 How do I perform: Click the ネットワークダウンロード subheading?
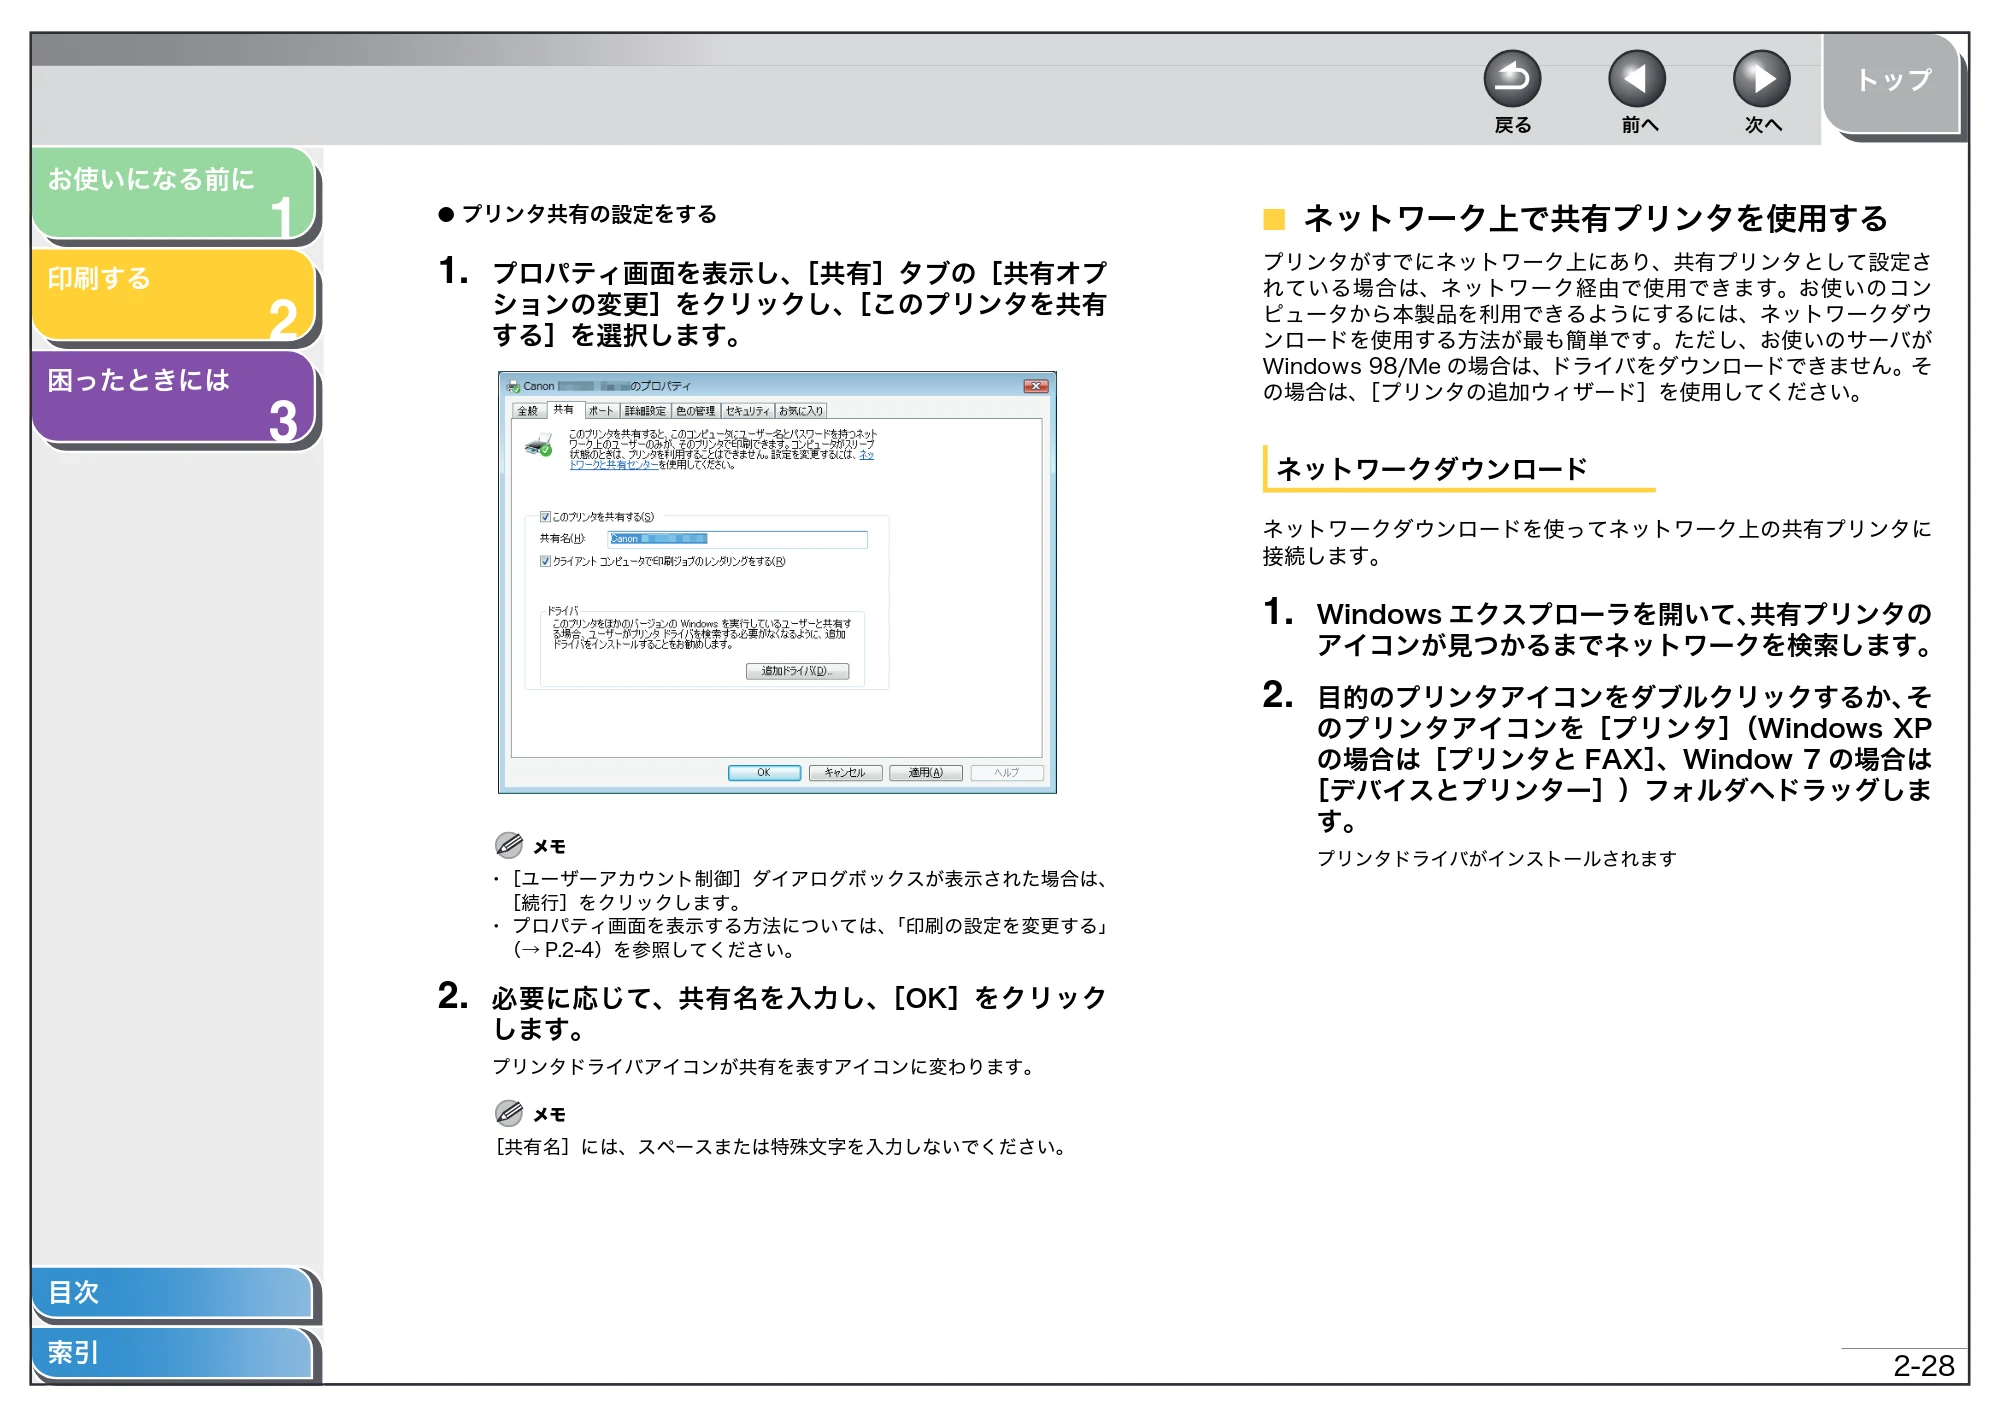pyautogui.click(x=1432, y=469)
